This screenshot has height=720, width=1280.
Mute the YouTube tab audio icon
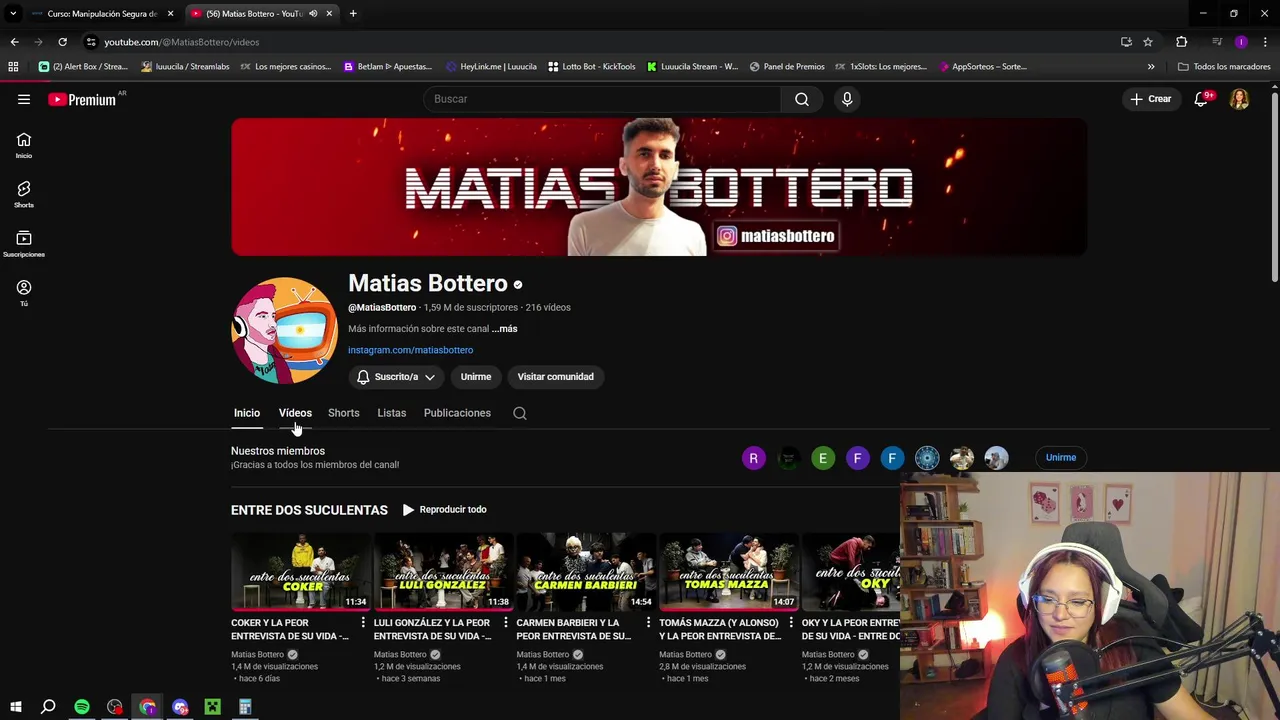313,13
